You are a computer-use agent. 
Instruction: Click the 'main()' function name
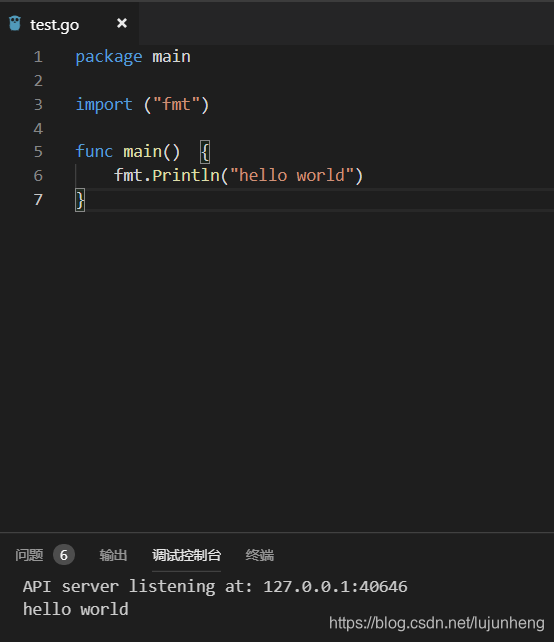[x=152, y=152]
